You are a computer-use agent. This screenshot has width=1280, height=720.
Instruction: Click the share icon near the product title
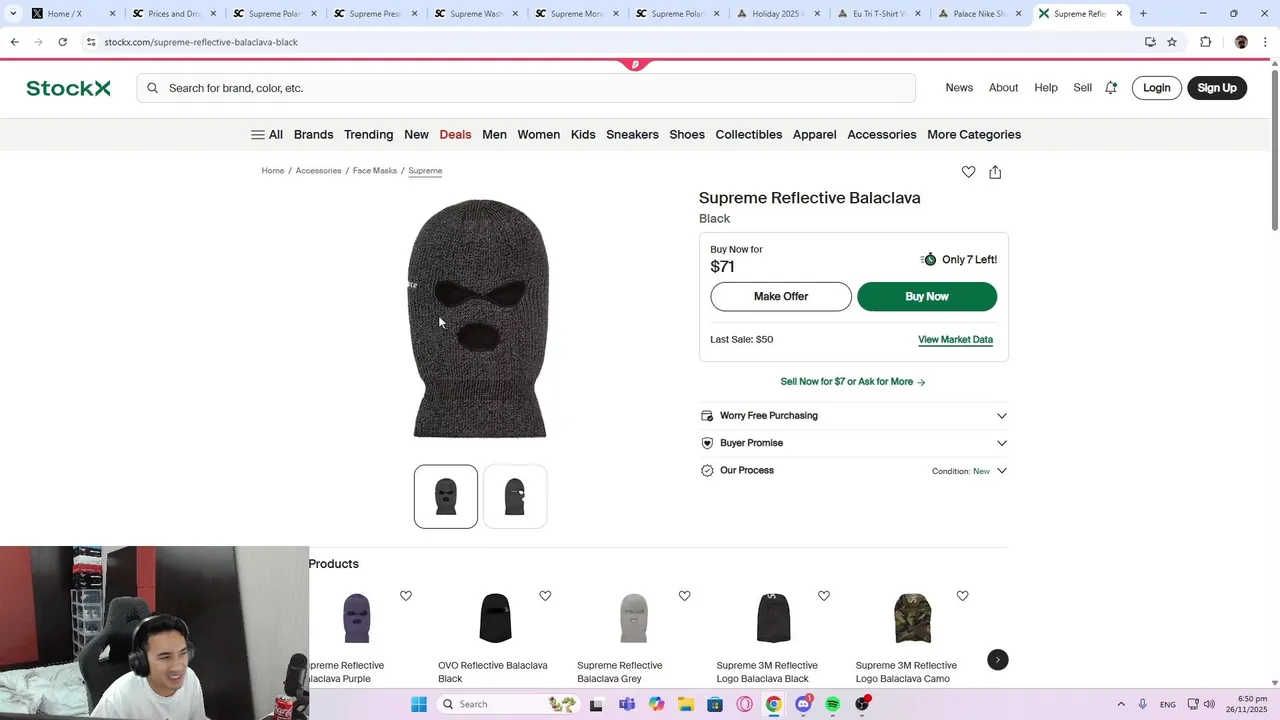(995, 172)
